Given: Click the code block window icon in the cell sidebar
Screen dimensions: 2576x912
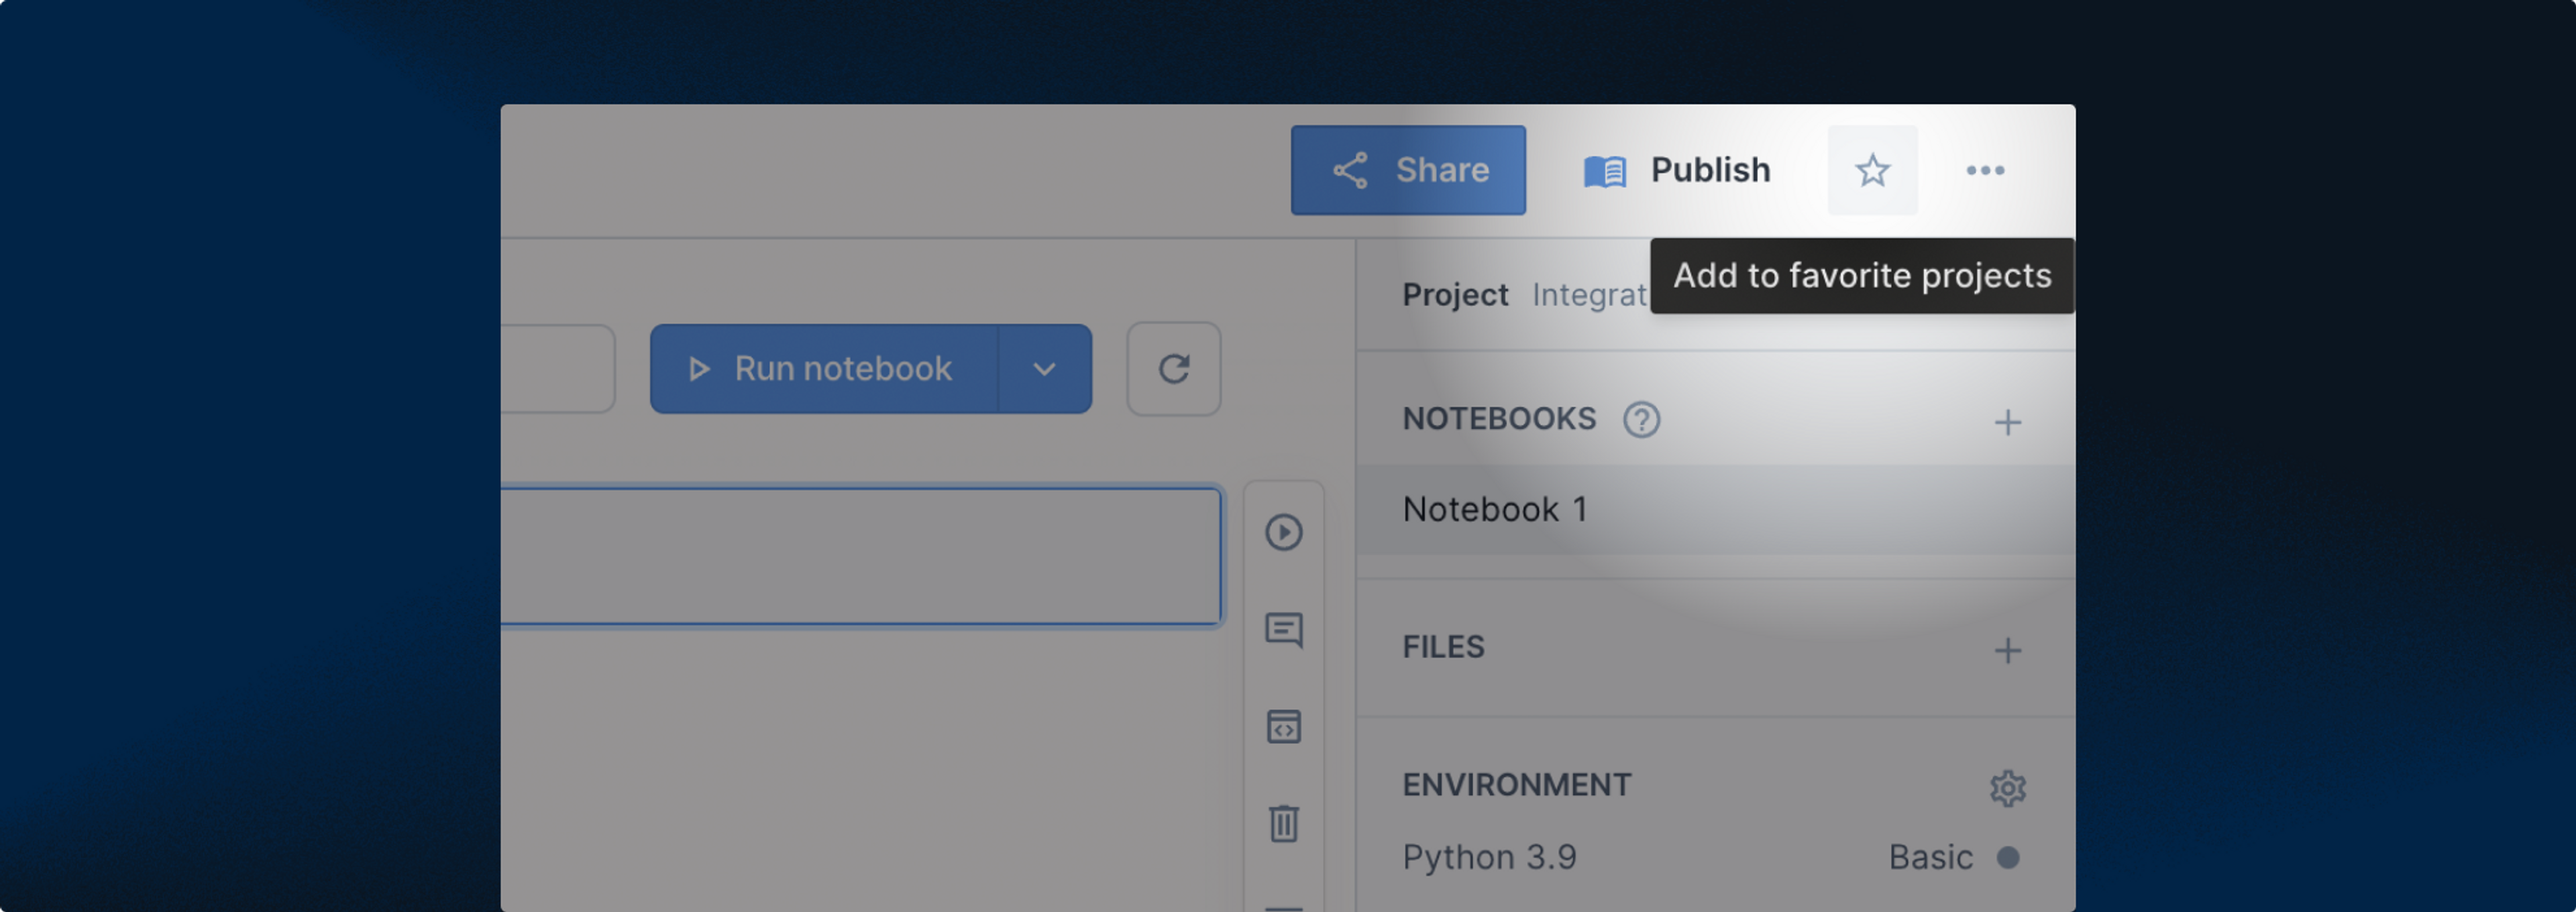Looking at the screenshot, I should click(x=1284, y=727).
